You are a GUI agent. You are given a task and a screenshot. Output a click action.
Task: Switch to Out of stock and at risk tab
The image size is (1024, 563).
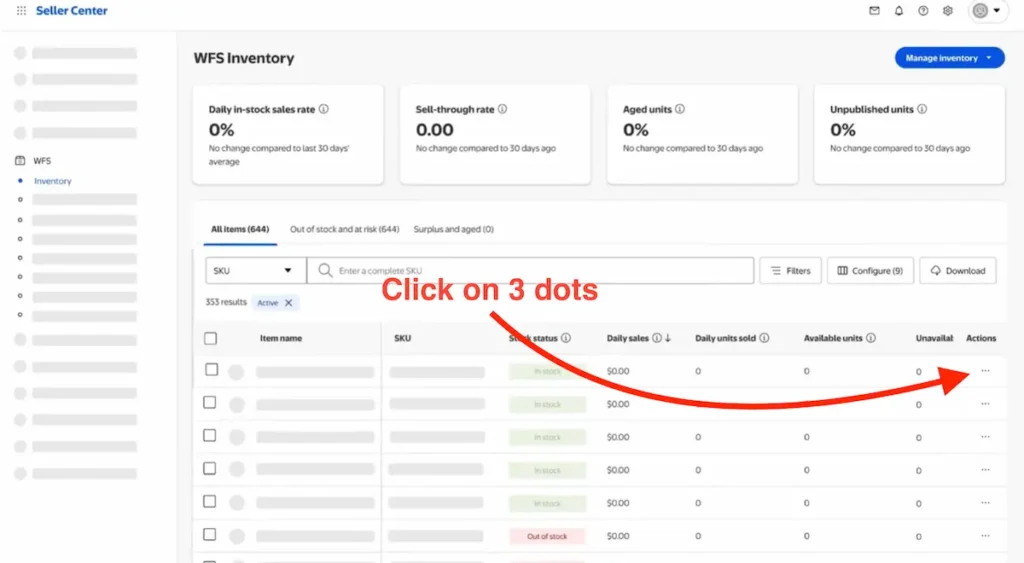click(344, 229)
